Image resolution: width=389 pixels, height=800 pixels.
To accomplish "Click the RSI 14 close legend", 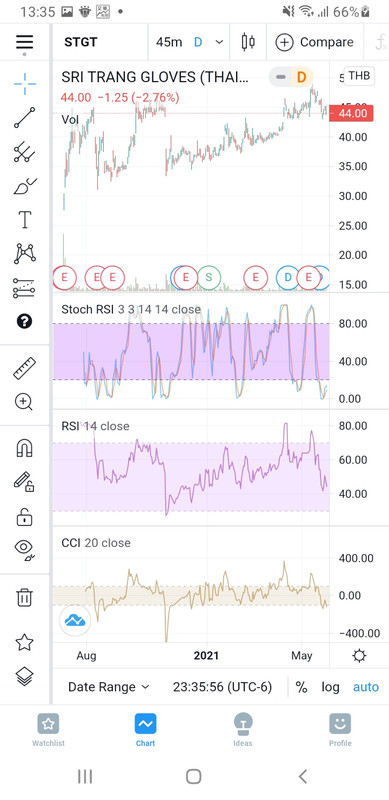I will (x=95, y=426).
